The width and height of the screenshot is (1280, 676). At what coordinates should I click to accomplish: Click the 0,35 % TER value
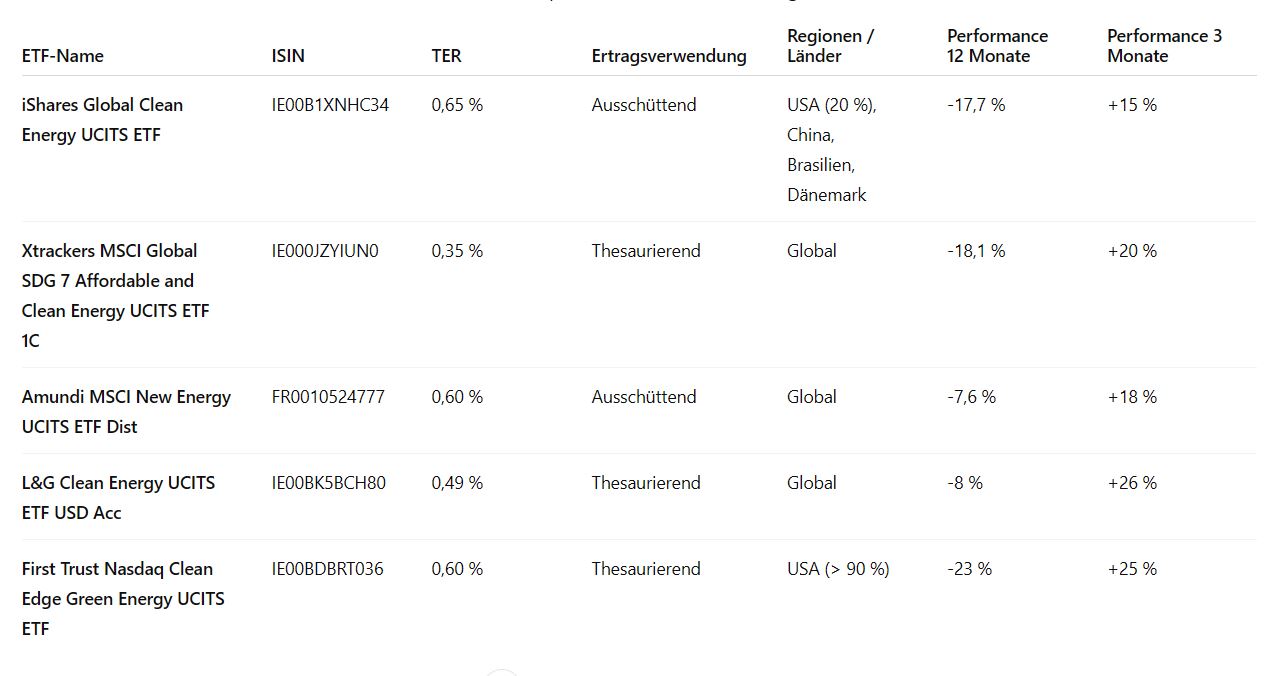[x=457, y=251]
